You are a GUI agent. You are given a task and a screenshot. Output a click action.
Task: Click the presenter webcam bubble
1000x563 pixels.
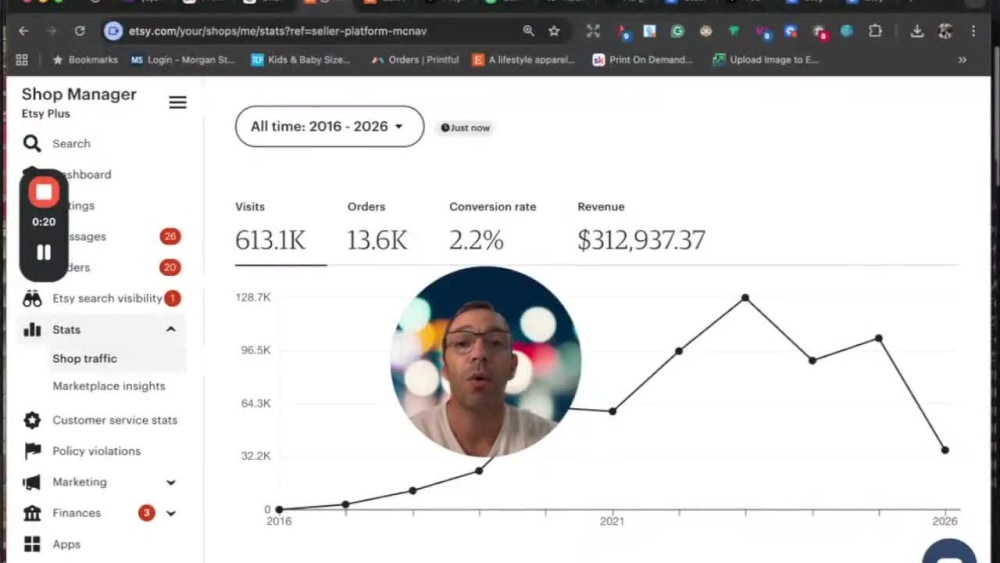[485, 362]
